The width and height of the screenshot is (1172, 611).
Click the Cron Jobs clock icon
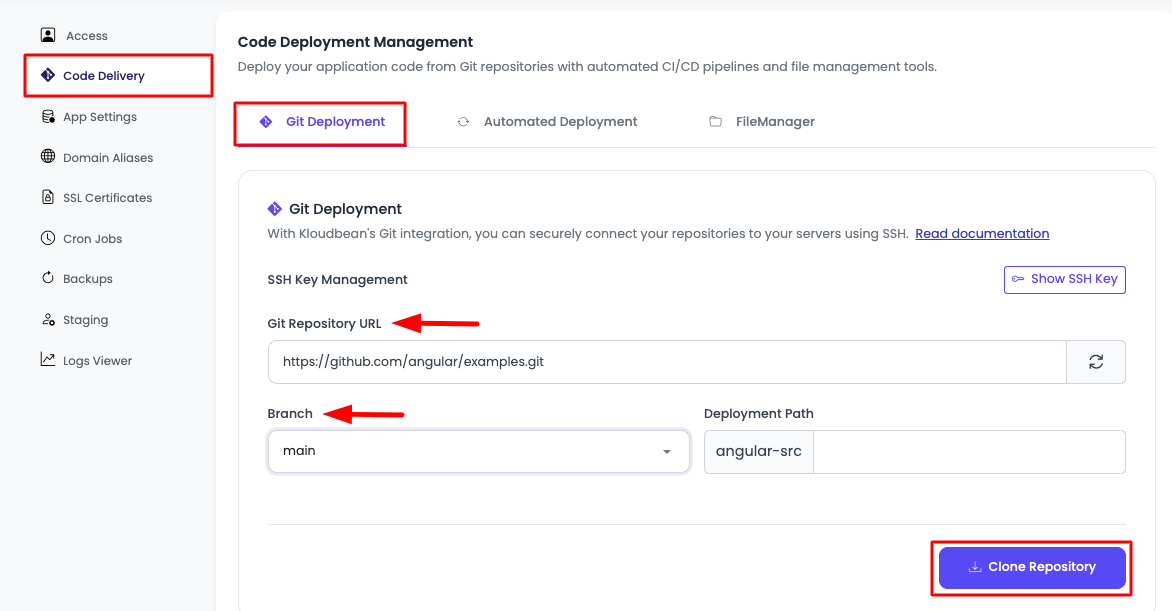point(47,238)
